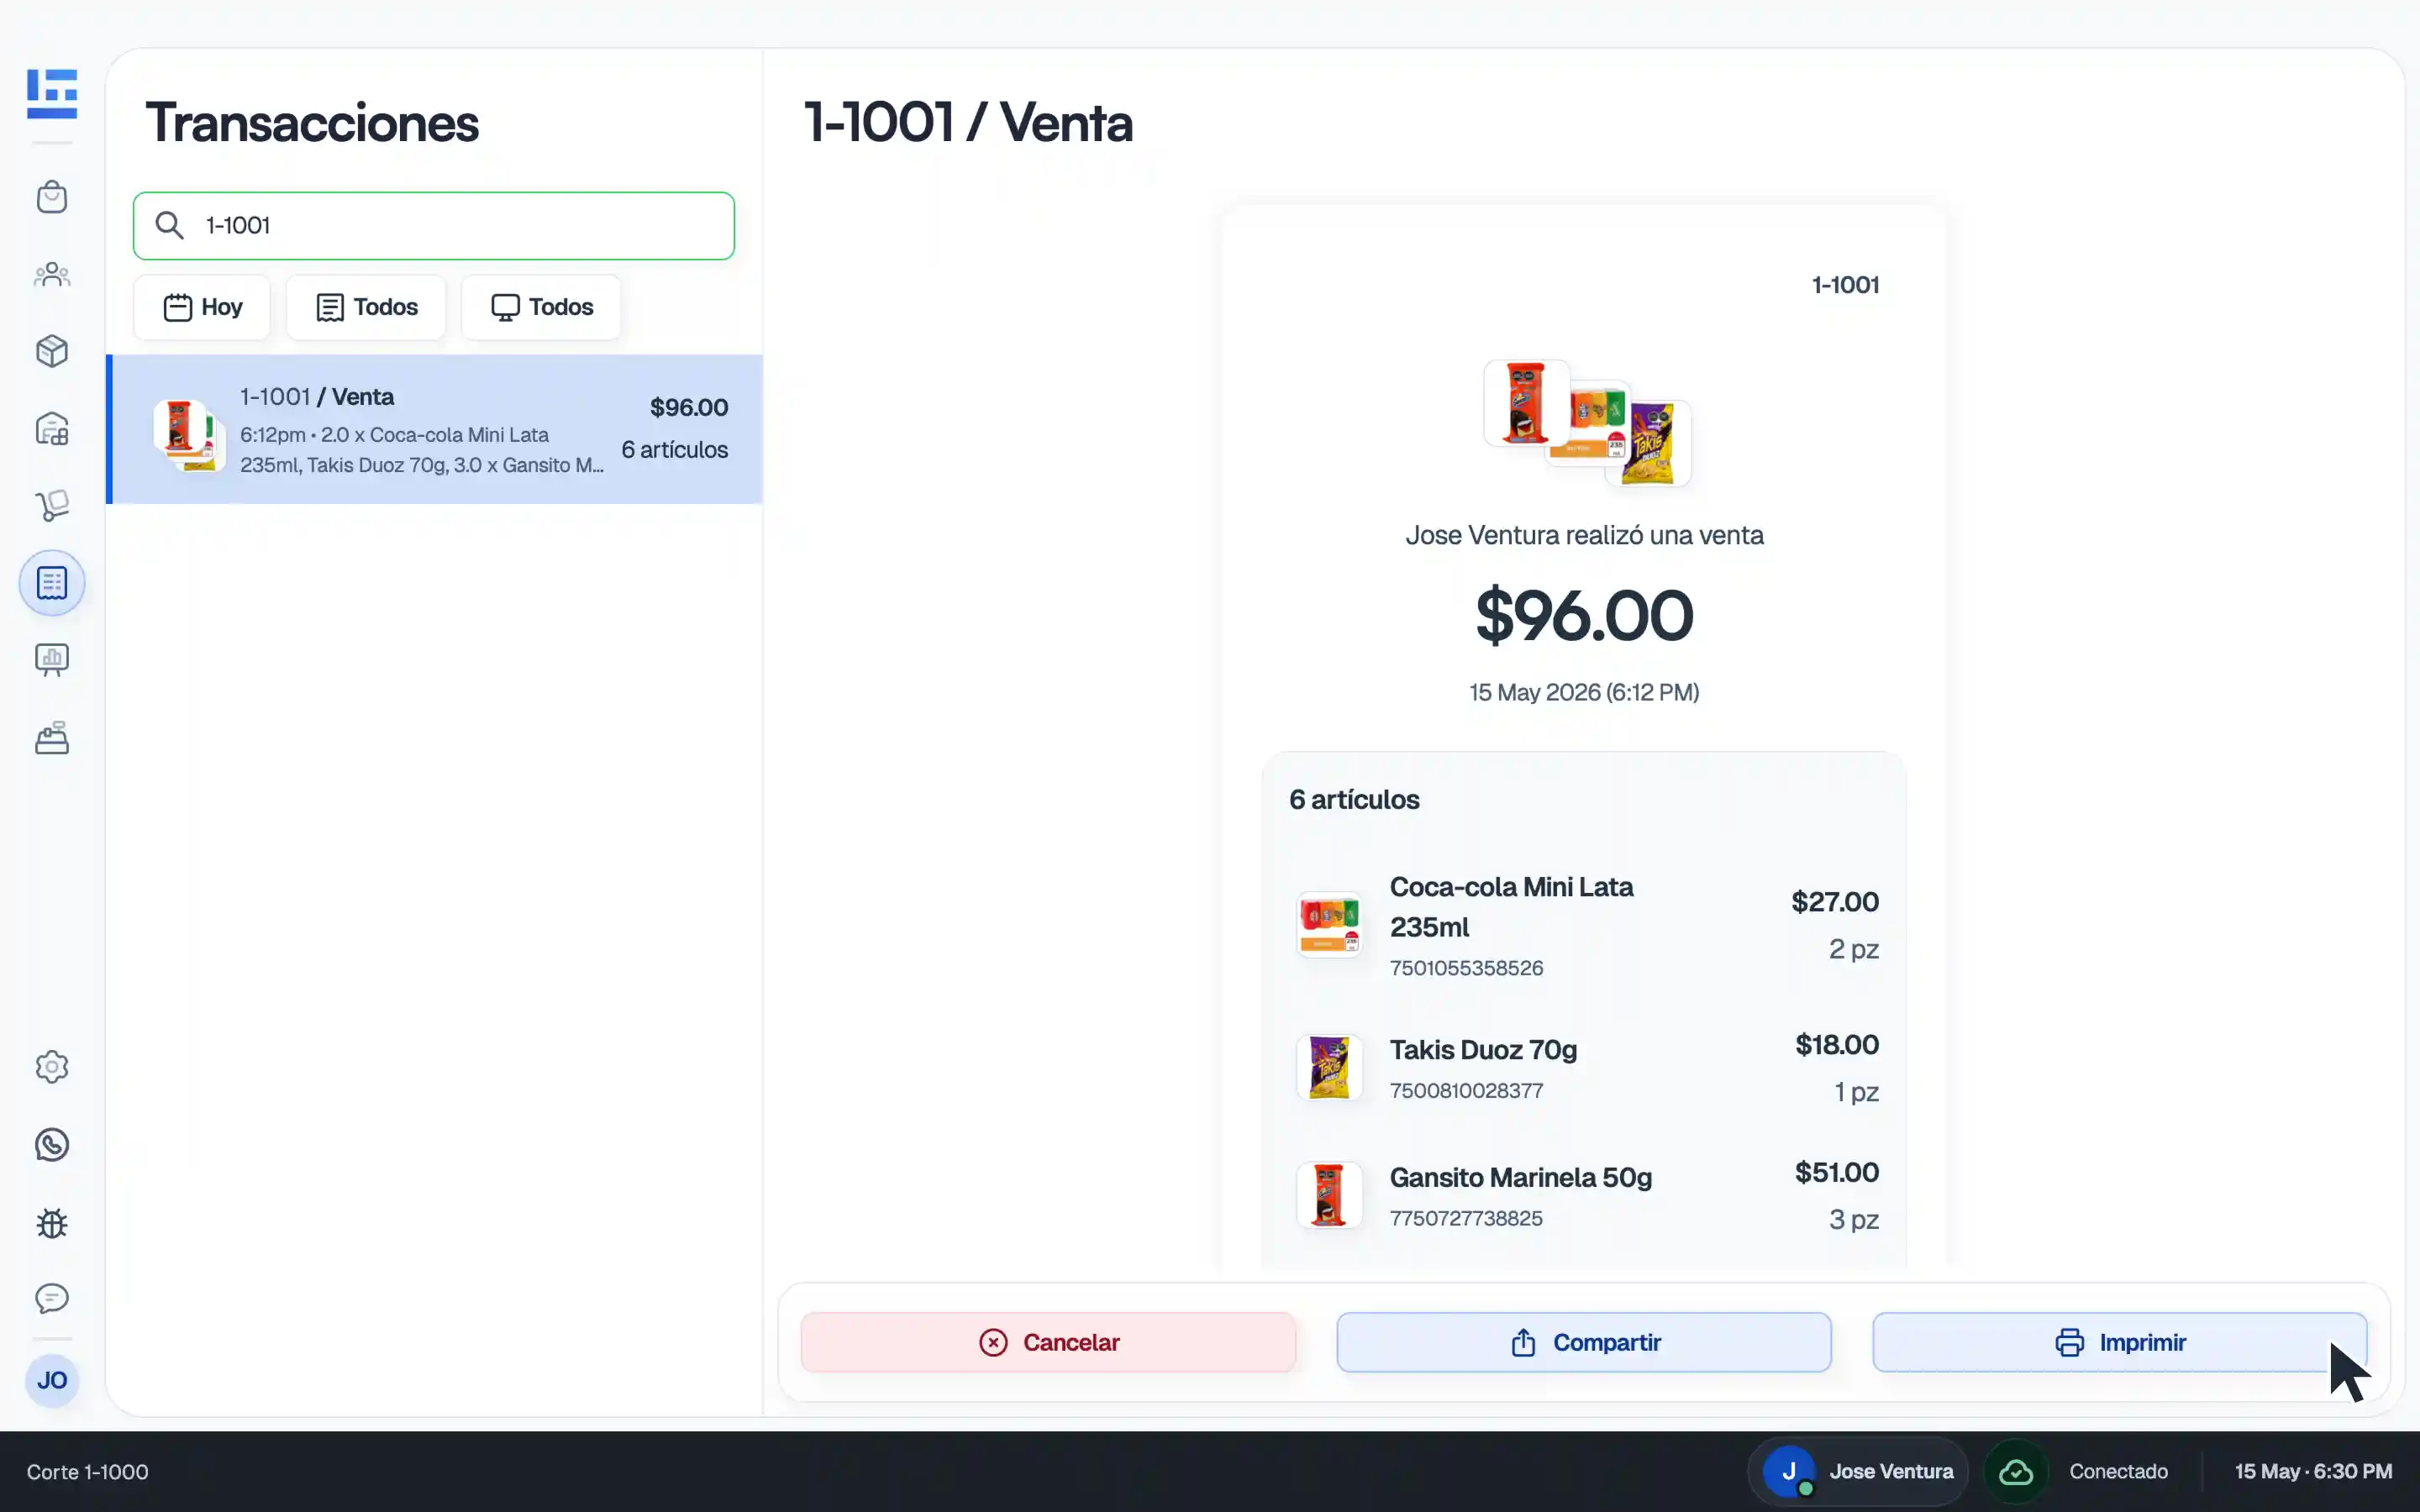The height and width of the screenshot is (1512, 2420).
Task: Click the $51.00 Gansito price
Action: (1837, 1172)
